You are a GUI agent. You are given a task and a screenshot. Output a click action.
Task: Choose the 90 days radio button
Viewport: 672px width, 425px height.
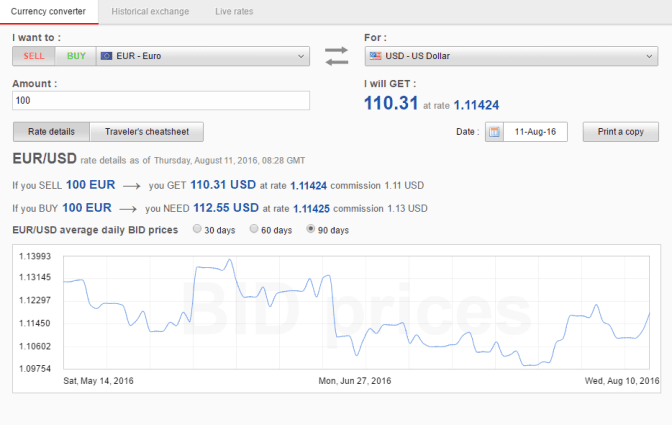click(x=310, y=230)
